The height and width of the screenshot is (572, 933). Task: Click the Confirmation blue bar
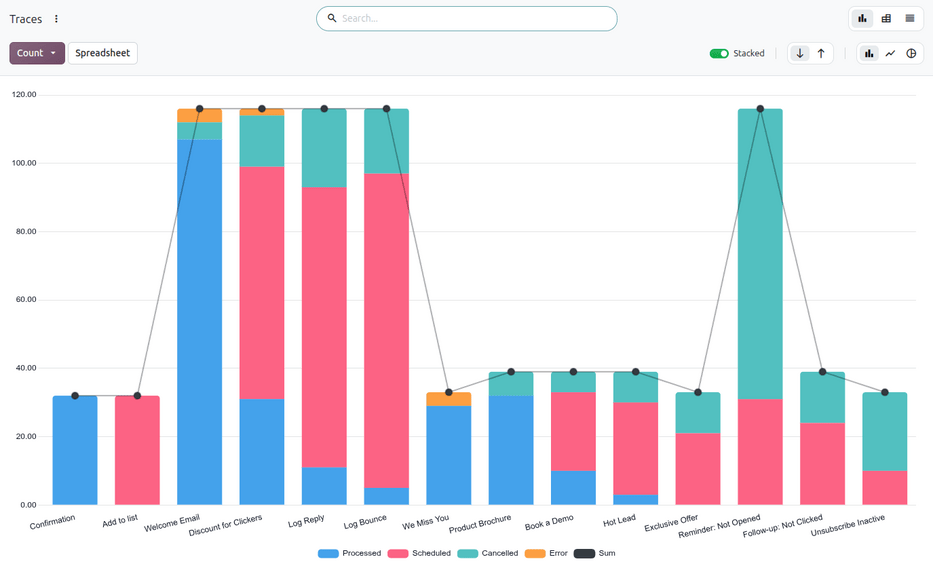pyautogui.click(x=75, y=451)
